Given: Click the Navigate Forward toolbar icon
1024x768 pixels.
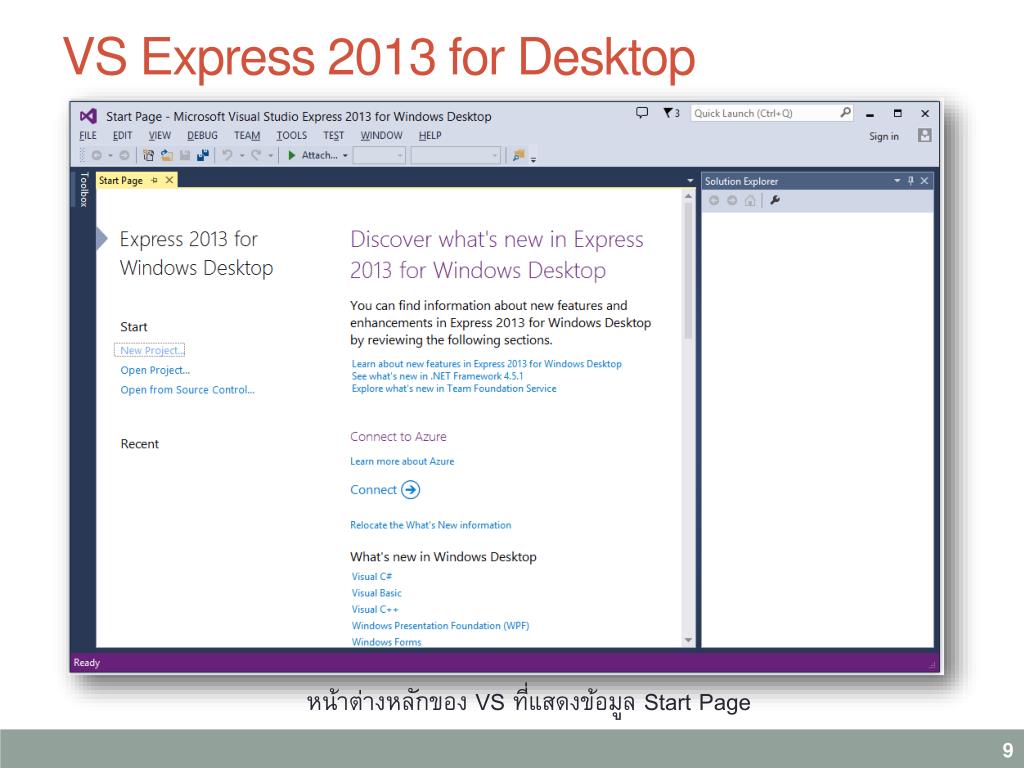Looking at the screenshot, I should coord(124,155).
